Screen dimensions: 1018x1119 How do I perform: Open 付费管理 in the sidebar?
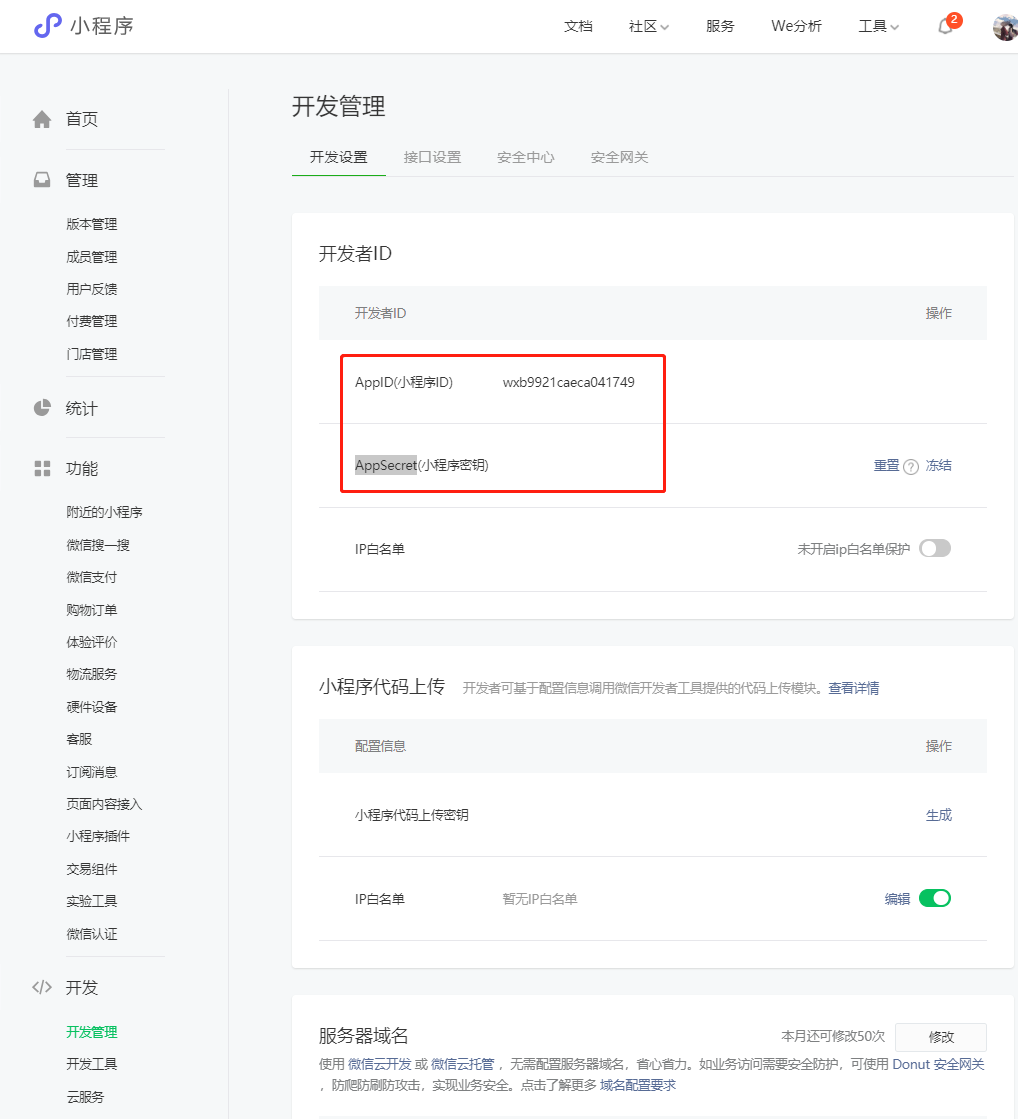point(91,321)
